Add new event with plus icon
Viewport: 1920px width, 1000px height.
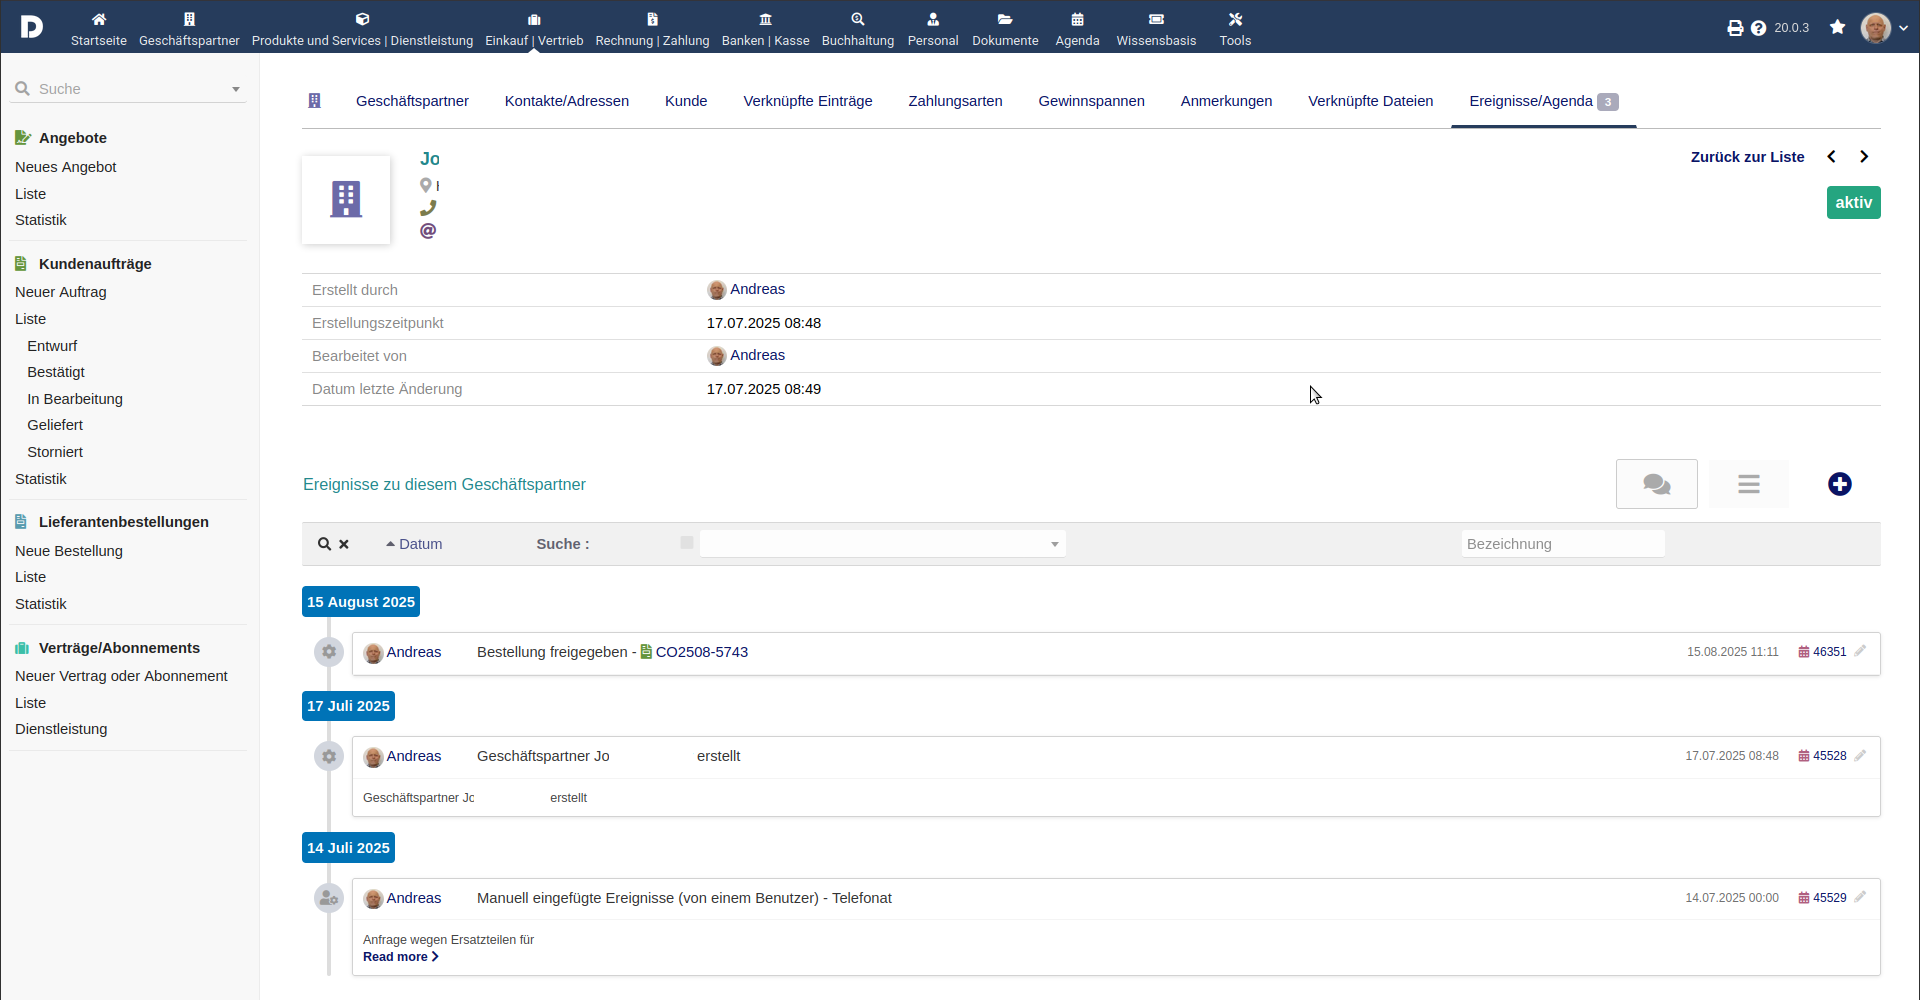(1839, 484)
